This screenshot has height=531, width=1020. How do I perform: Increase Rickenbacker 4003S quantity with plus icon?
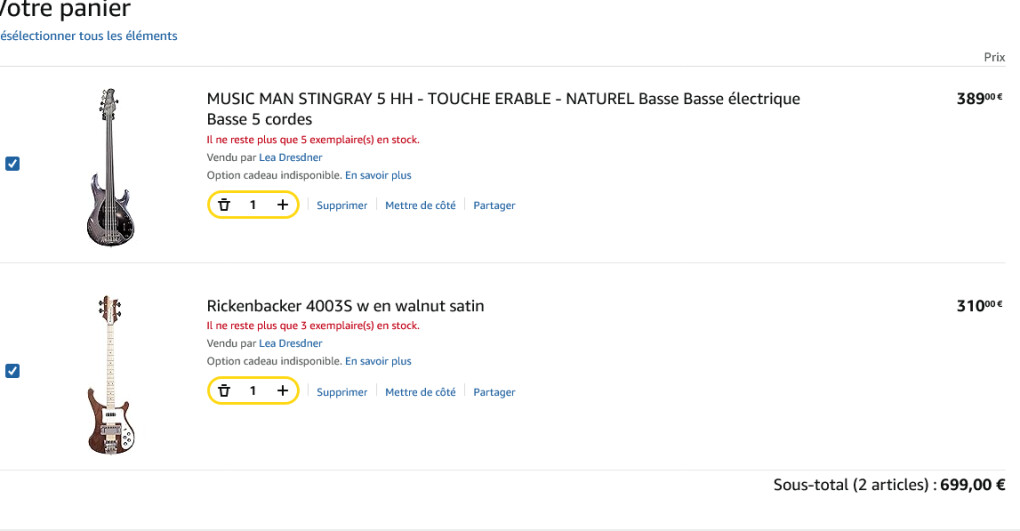283,391
